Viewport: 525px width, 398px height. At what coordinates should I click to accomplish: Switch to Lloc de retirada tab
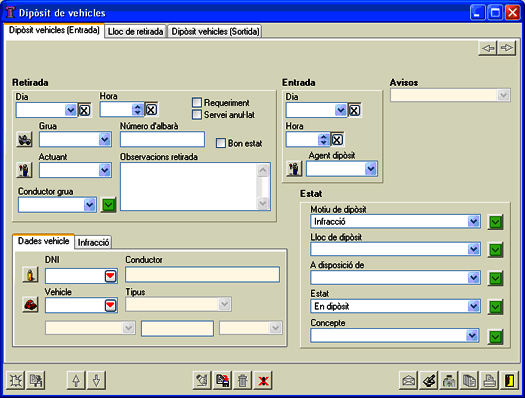pos(135,31)
